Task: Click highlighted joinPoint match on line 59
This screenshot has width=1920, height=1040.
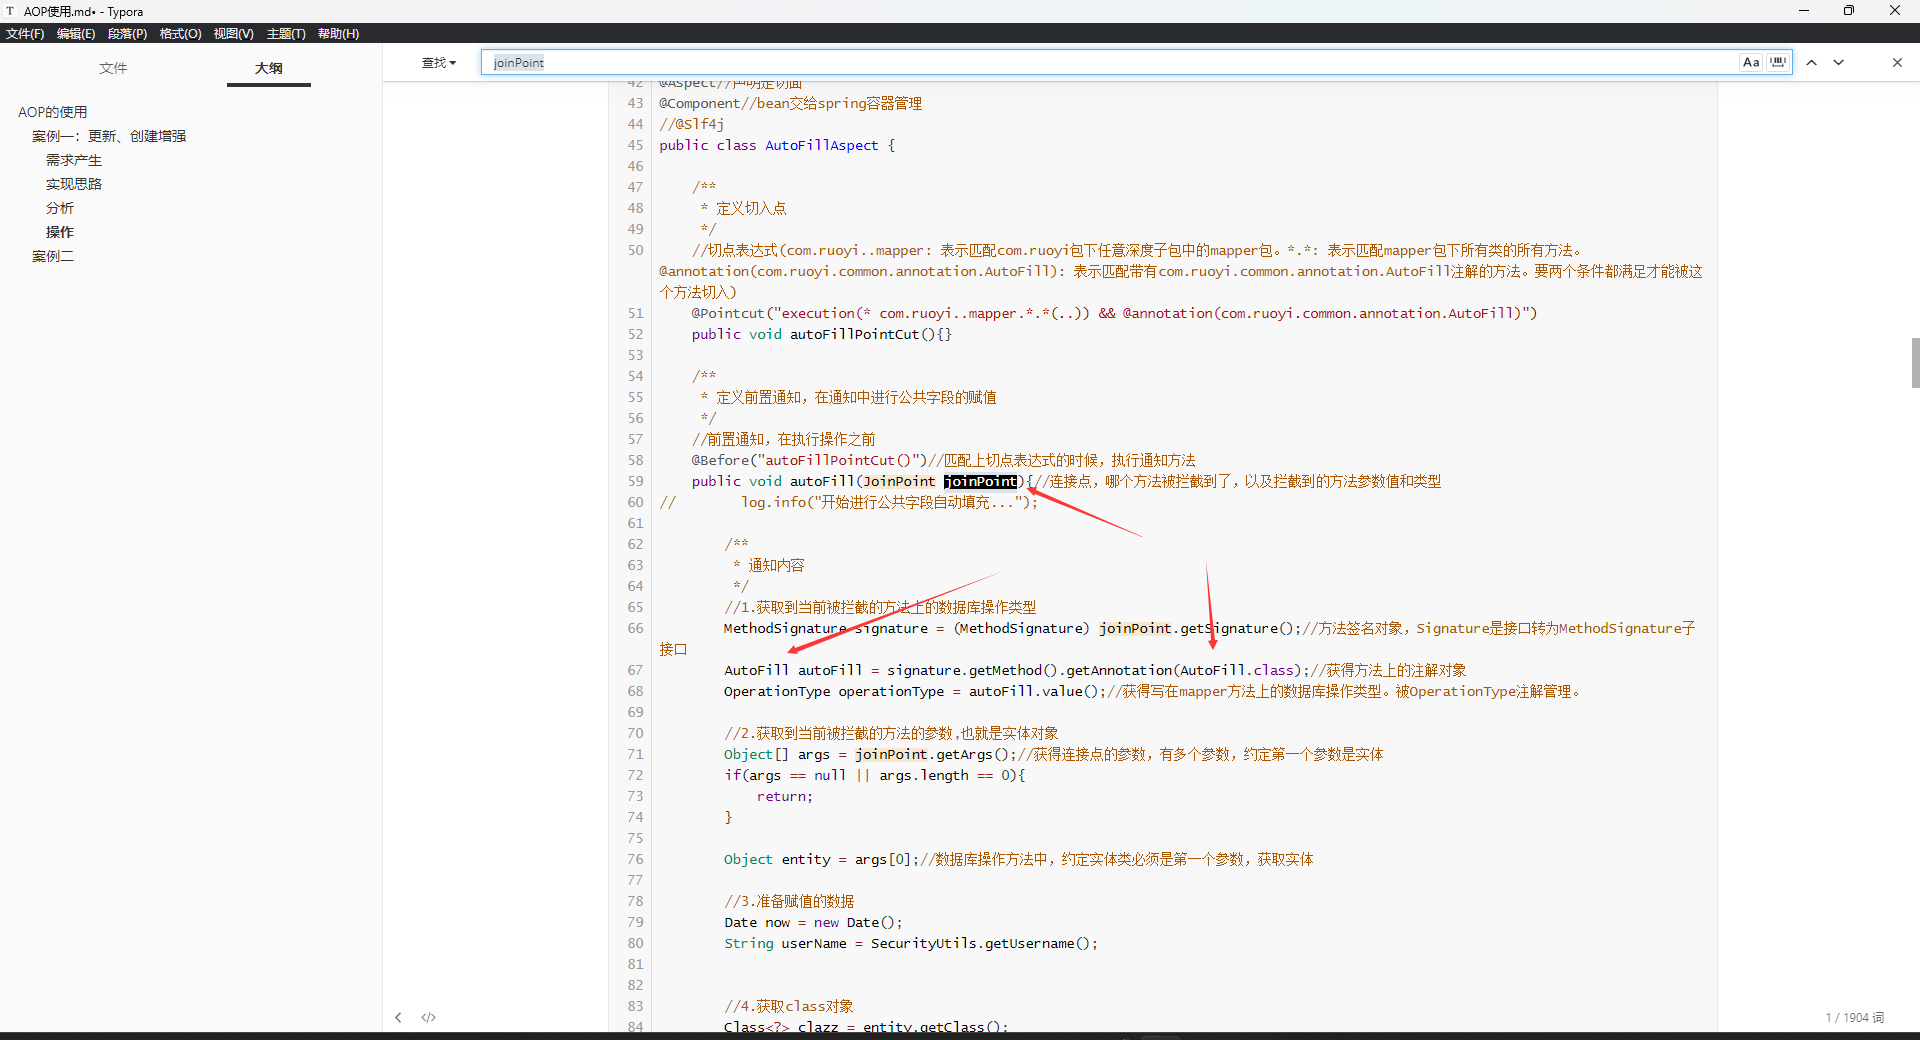Action: [980, 481]
